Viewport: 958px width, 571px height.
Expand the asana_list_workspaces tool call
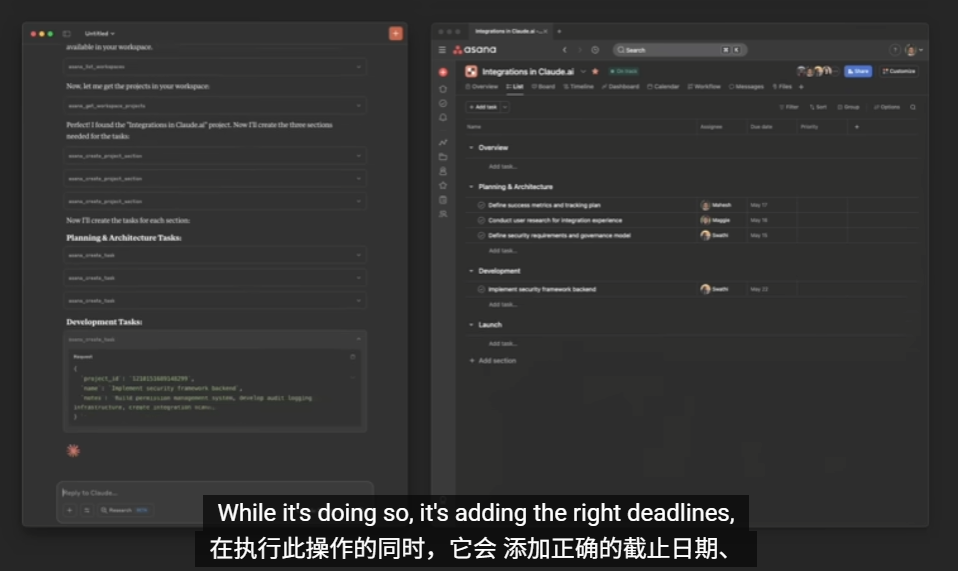[214, 67]
